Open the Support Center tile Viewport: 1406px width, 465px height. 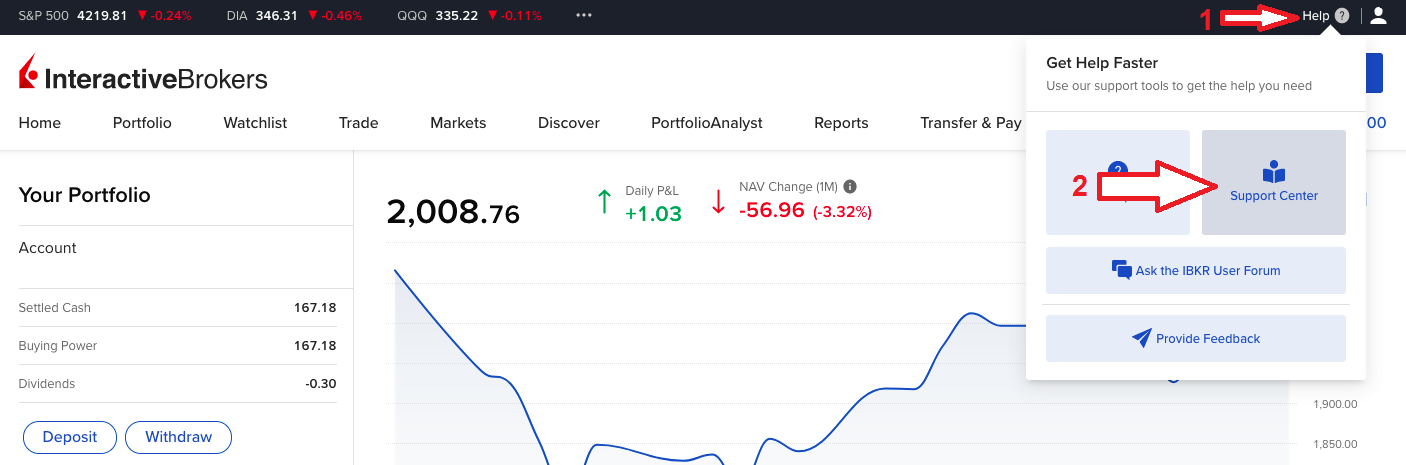tap(1274, 182)
